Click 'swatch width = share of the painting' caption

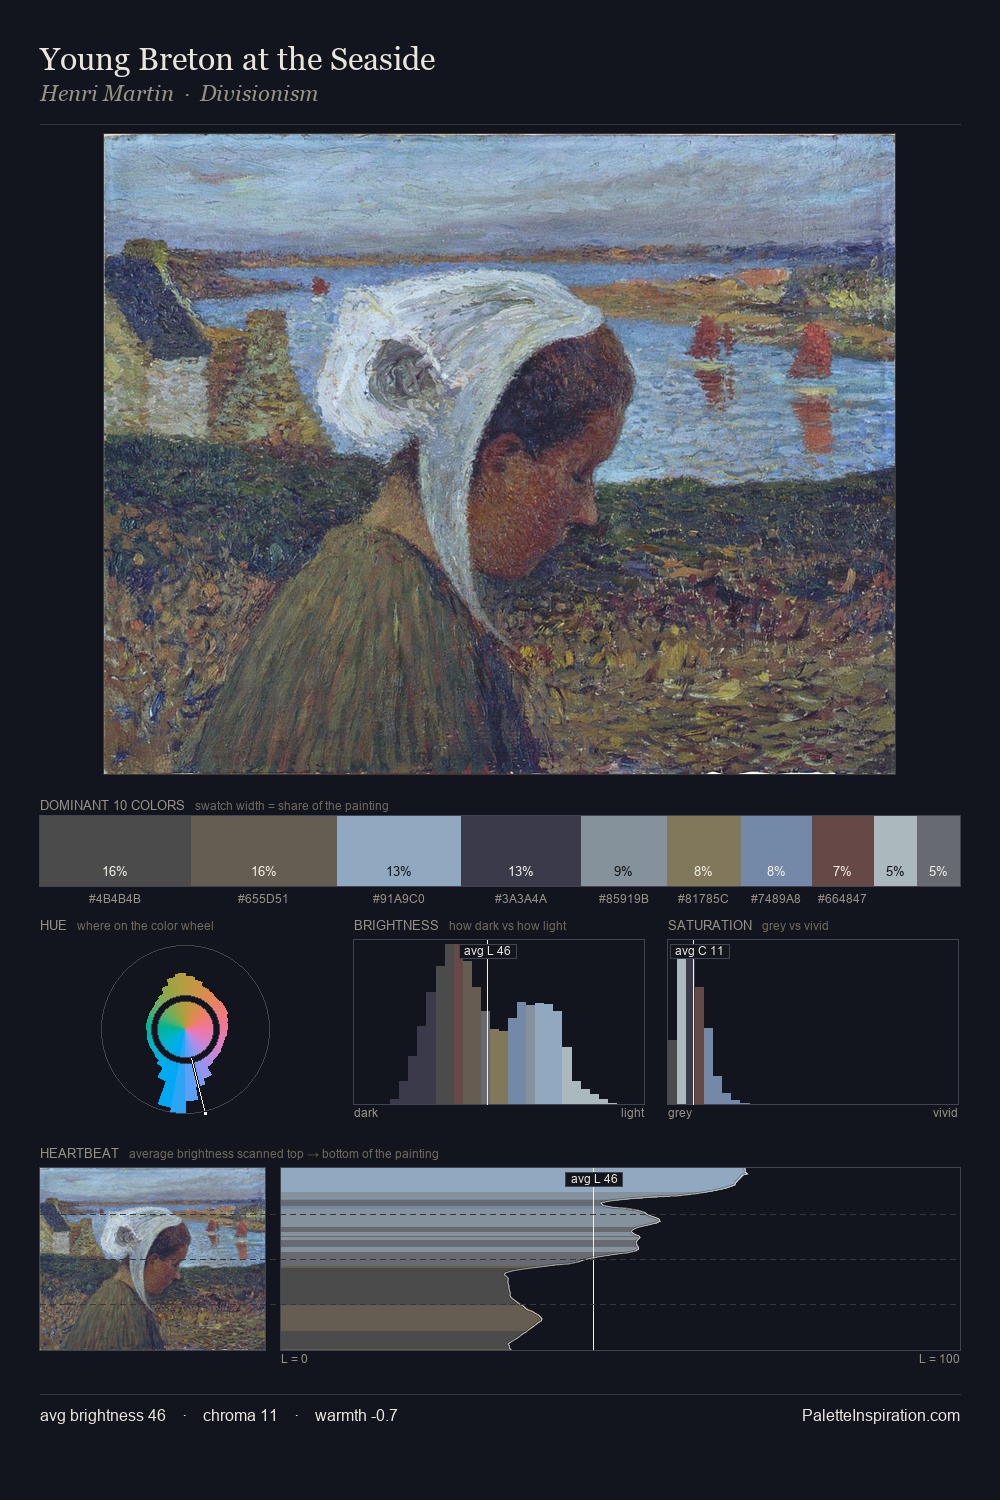click(292, 806)
